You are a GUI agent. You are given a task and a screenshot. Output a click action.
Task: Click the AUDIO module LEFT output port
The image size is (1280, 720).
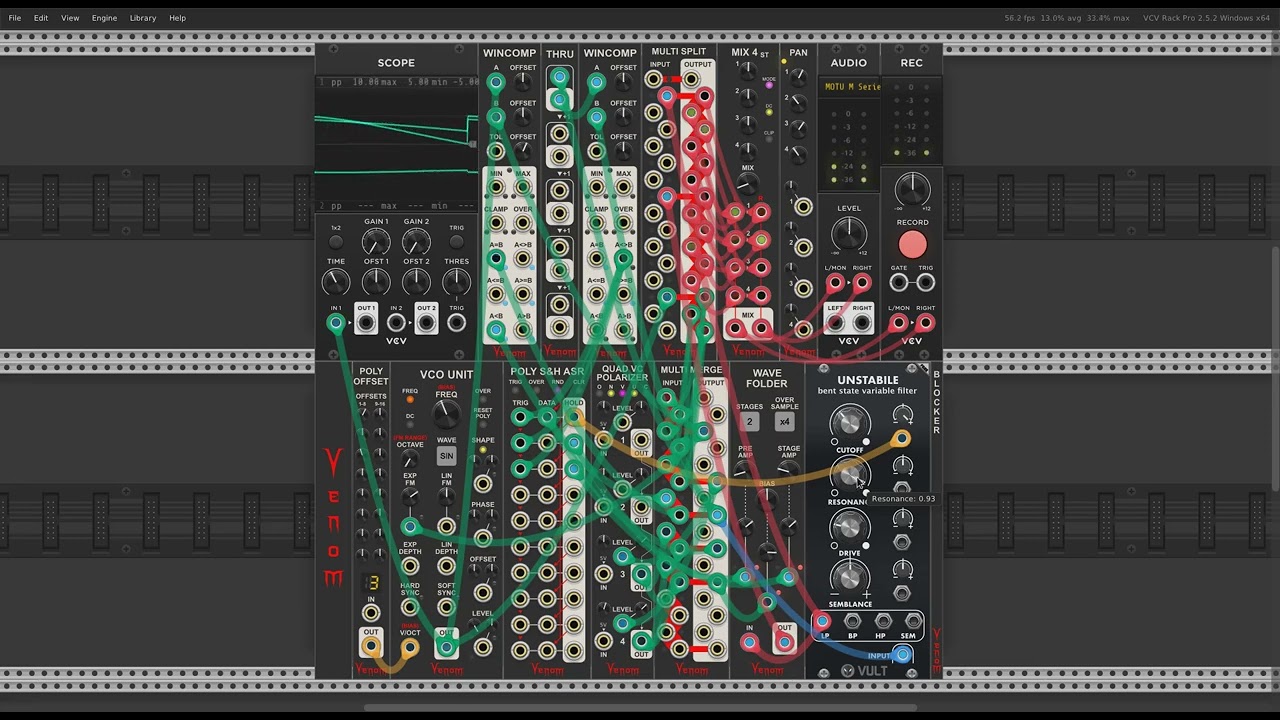click(835, 323)
